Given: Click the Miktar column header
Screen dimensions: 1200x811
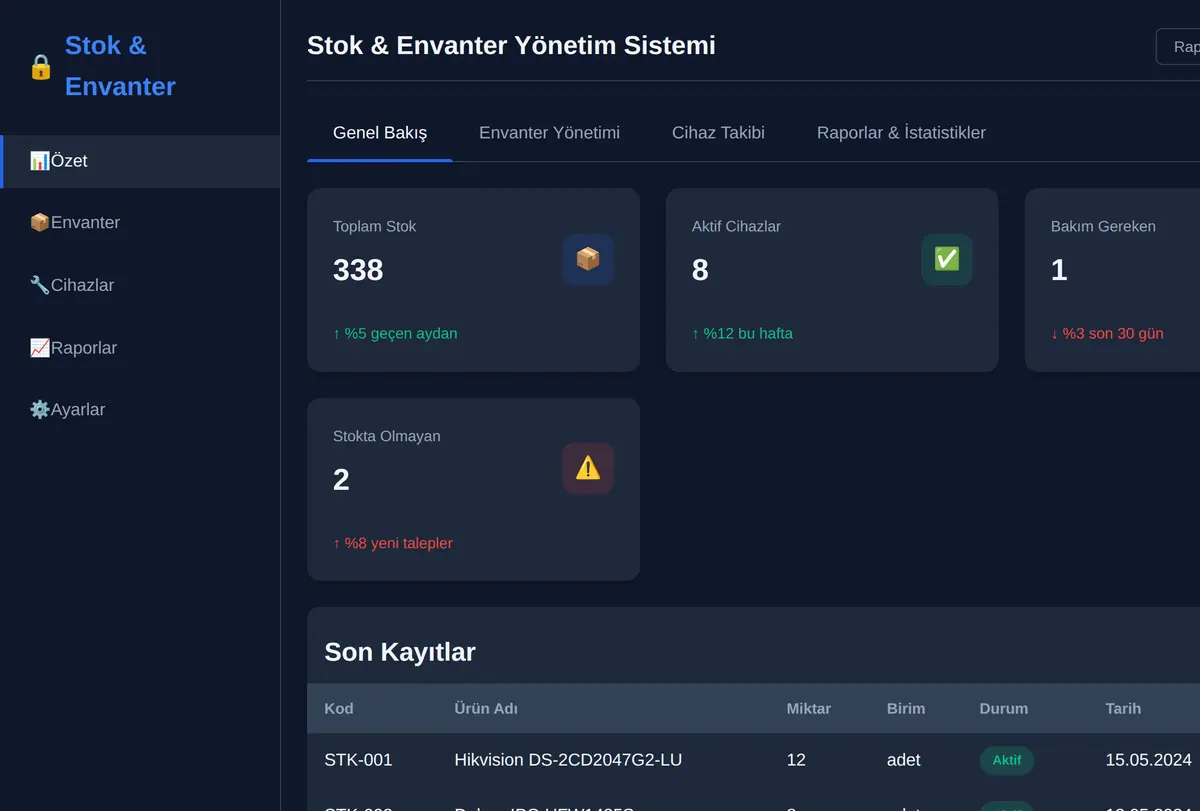Looking at the screenshot, I should click(809, 709).
